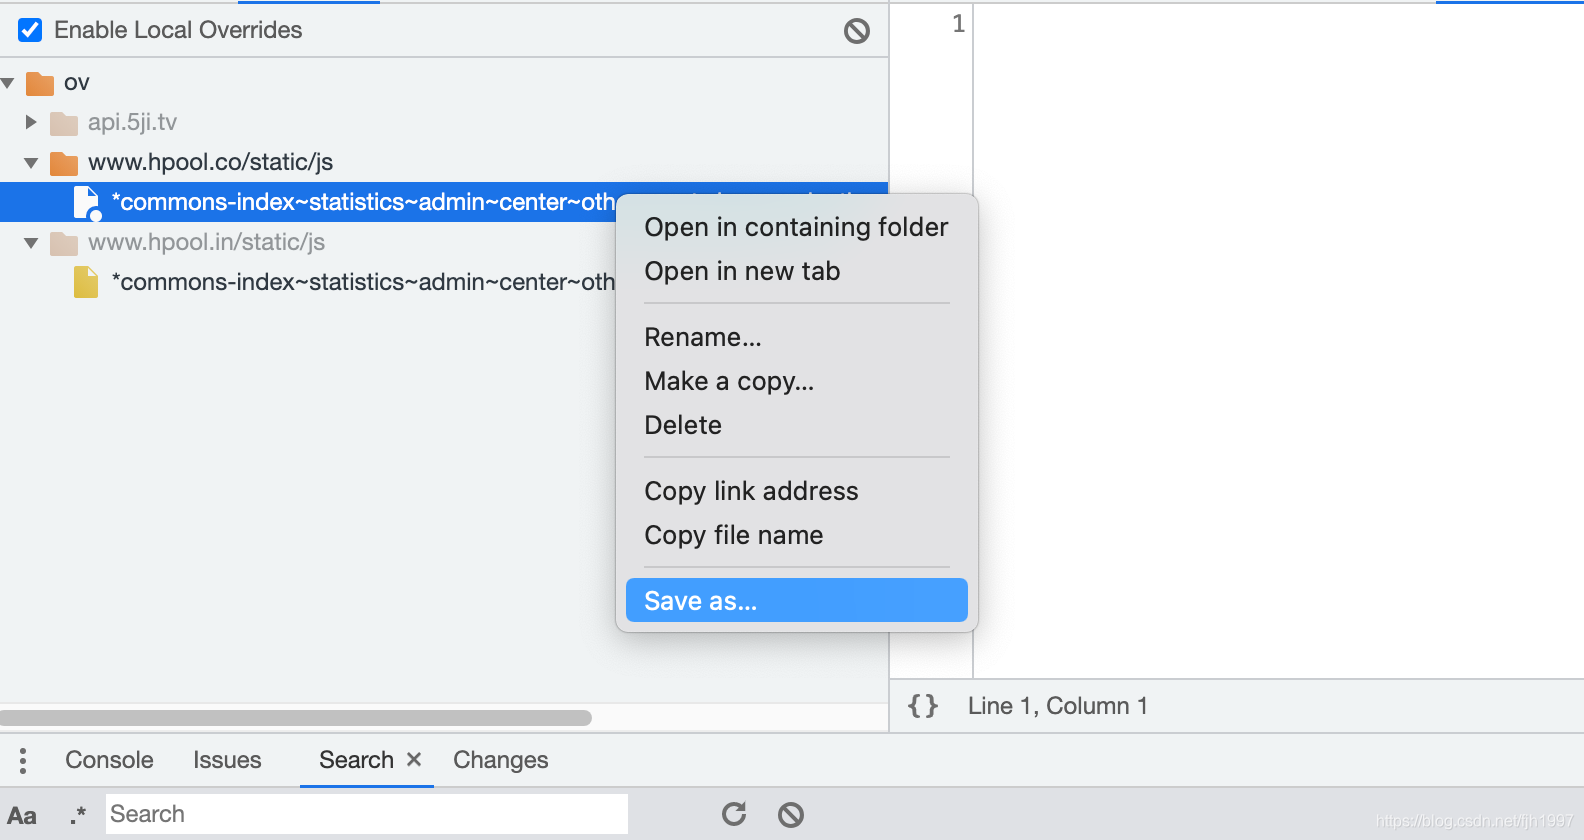Collapse the www.hpool.co/static/js folder
The width and height of the screenshot is (1584, 840).
pyautogui.click(x=31, y=162)
